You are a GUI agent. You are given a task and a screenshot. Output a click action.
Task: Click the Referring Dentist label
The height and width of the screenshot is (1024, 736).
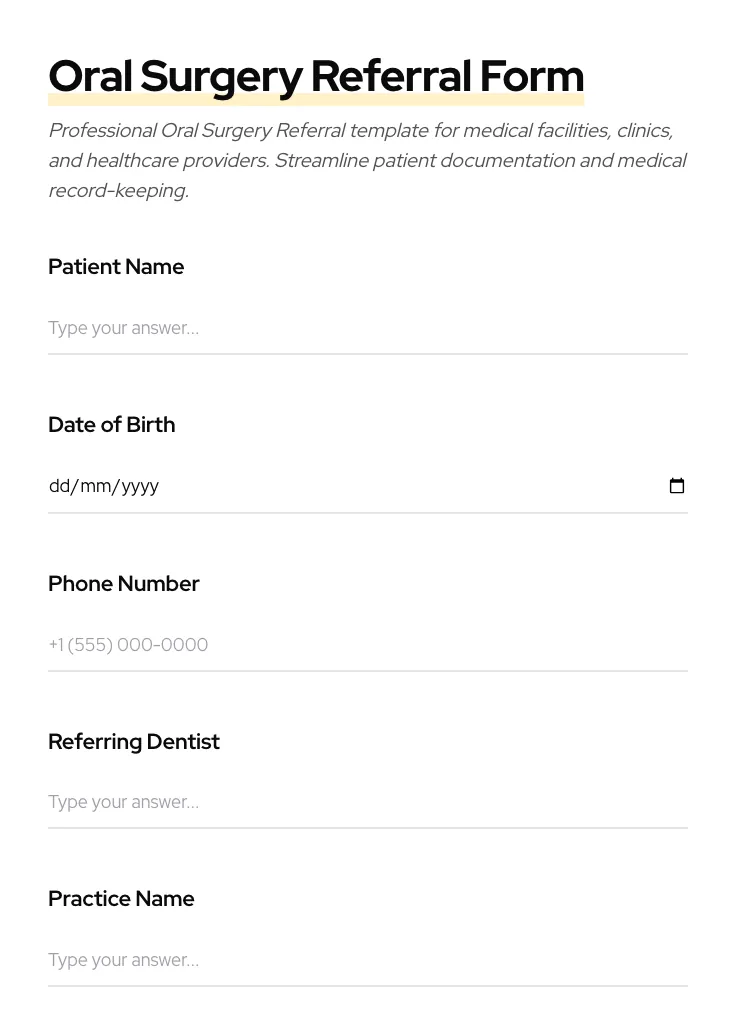tap(134, 741)
